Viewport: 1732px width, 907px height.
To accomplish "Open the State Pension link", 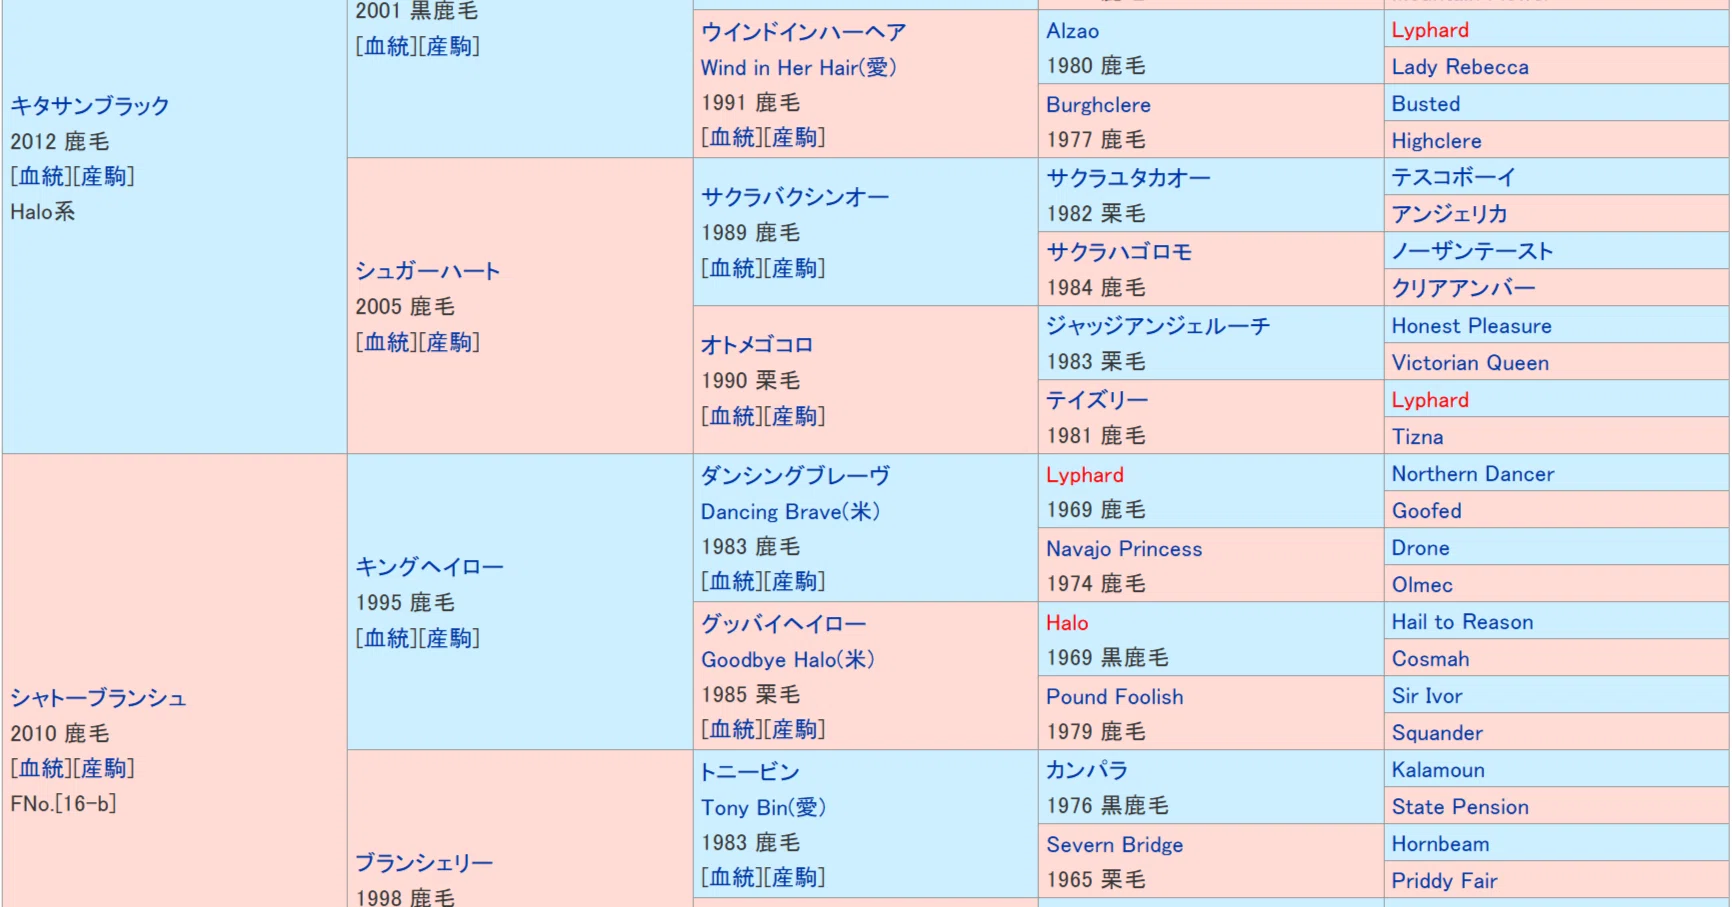I will pos(1460,808).
